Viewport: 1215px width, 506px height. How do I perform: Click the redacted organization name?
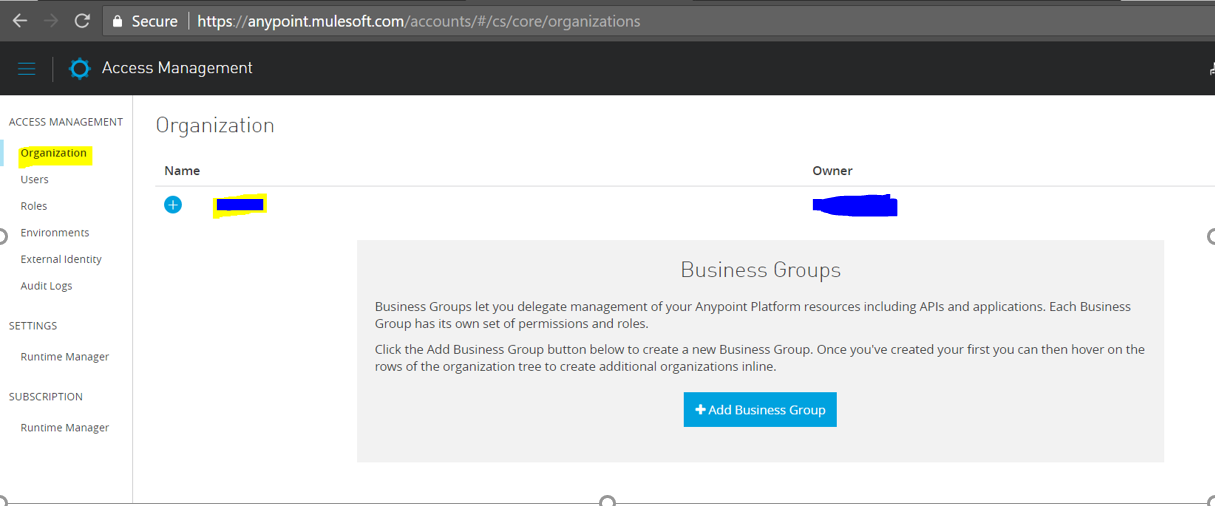pos(240,205)
